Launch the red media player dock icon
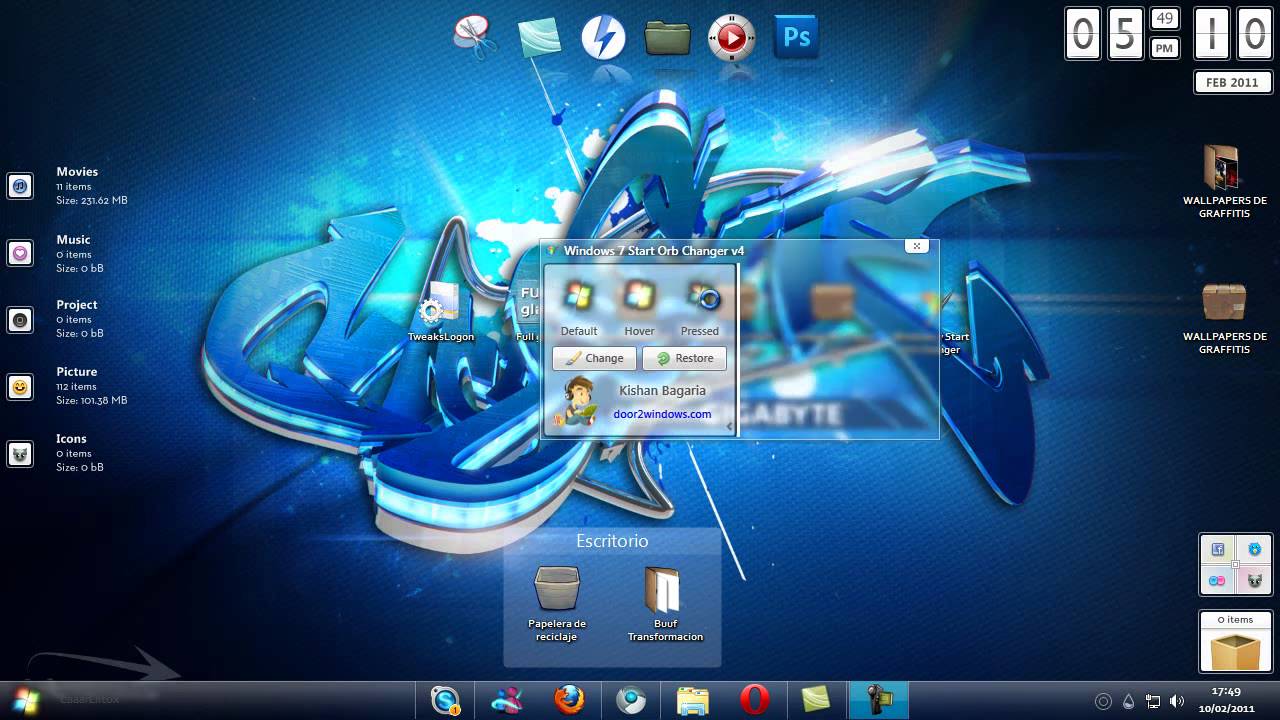Image resolution: width=1280 pixels, height=720 pixels. [x=732, y=38]
